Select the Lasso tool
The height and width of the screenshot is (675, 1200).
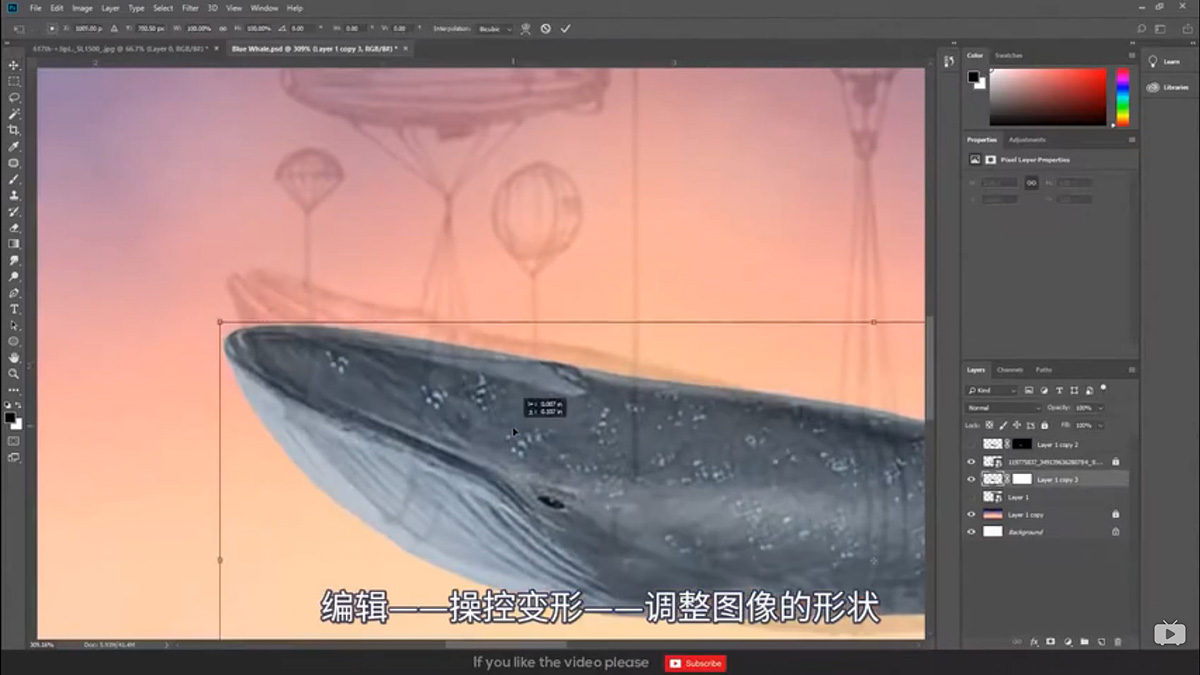[x=14, y=97]
